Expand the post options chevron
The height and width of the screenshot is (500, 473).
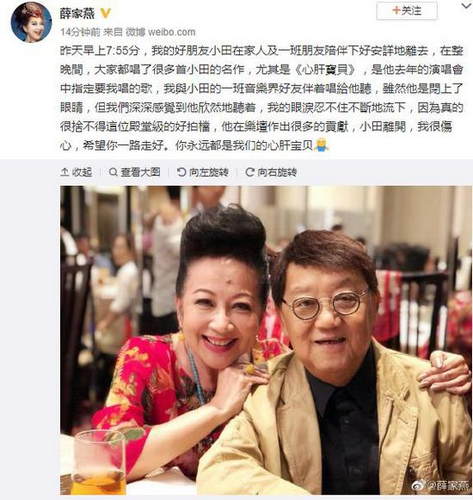466,5
